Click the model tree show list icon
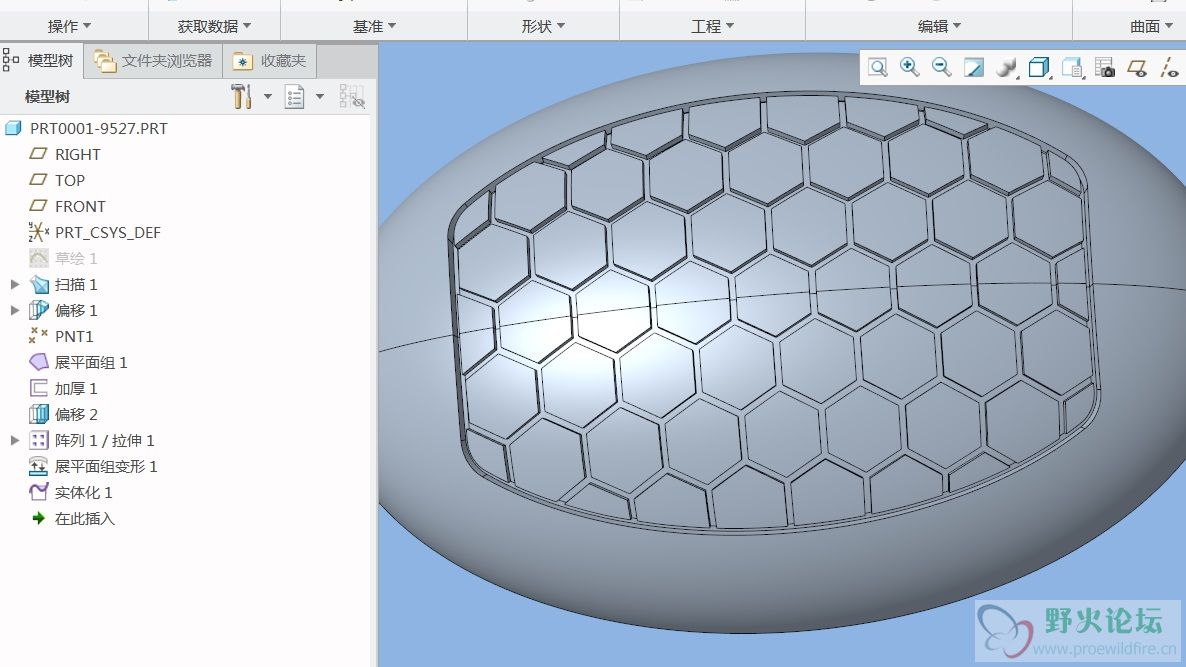 [294, 97]
